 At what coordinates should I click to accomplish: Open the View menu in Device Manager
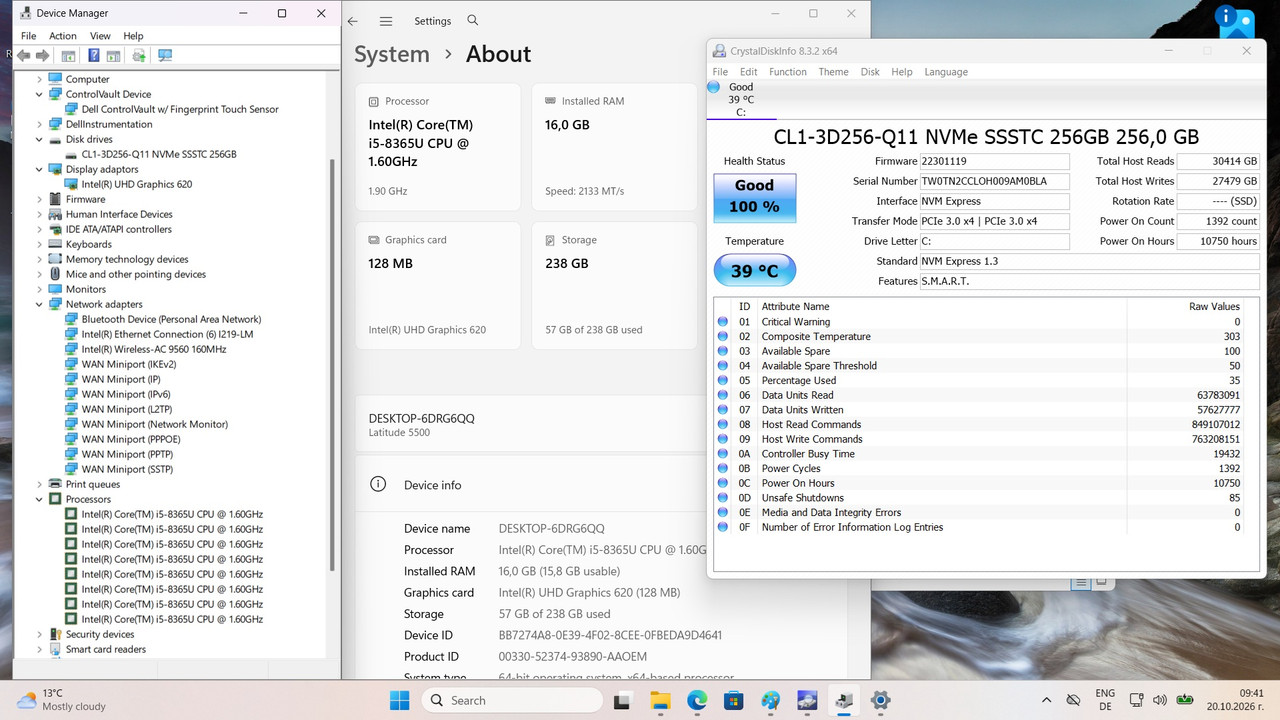pyautogui.click(x=98, y=36)
